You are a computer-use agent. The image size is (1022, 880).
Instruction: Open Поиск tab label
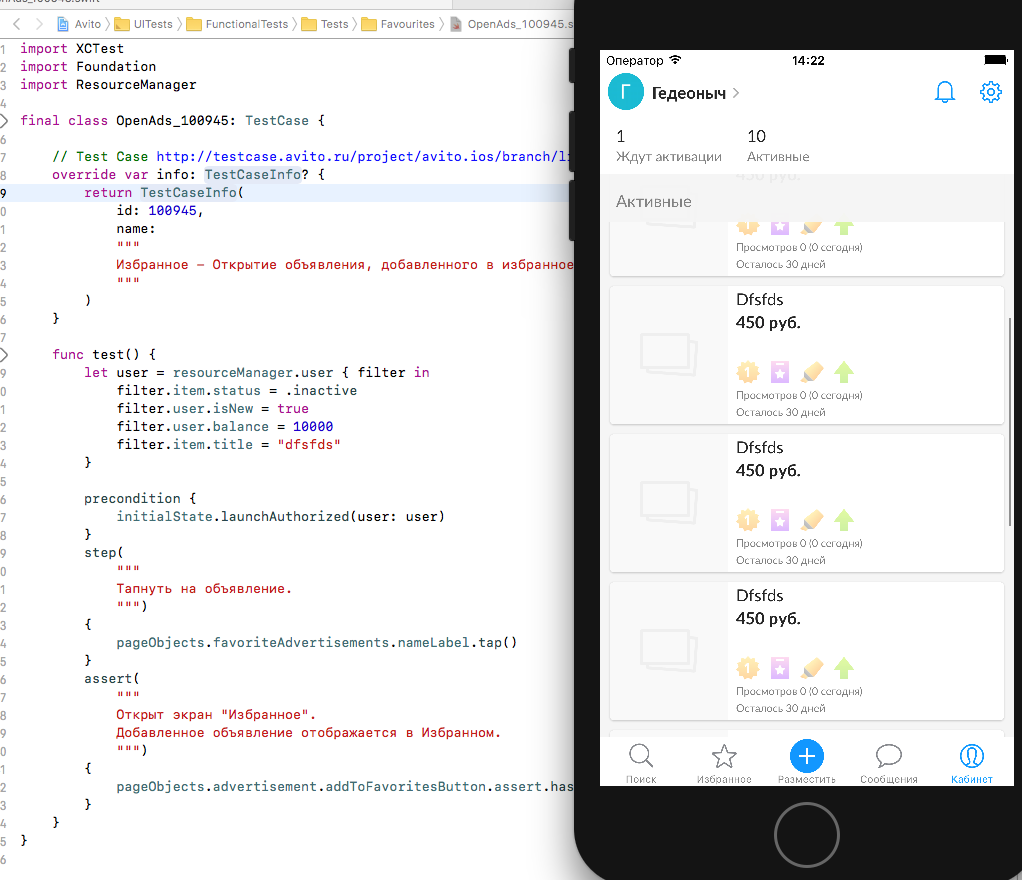[641, 779]
